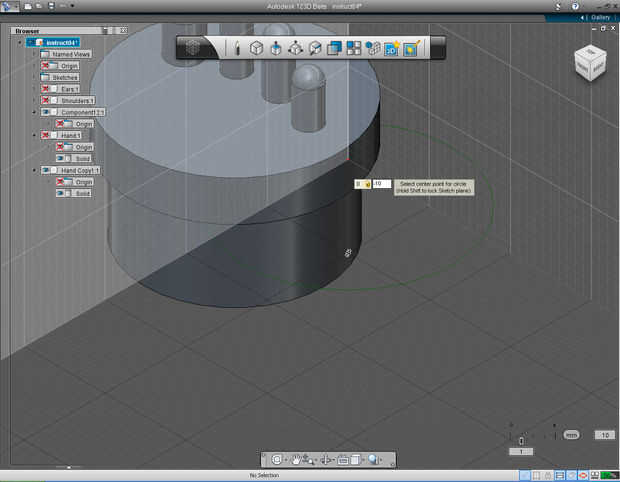Show or hide Hand:1 component

tap(46, 135)
